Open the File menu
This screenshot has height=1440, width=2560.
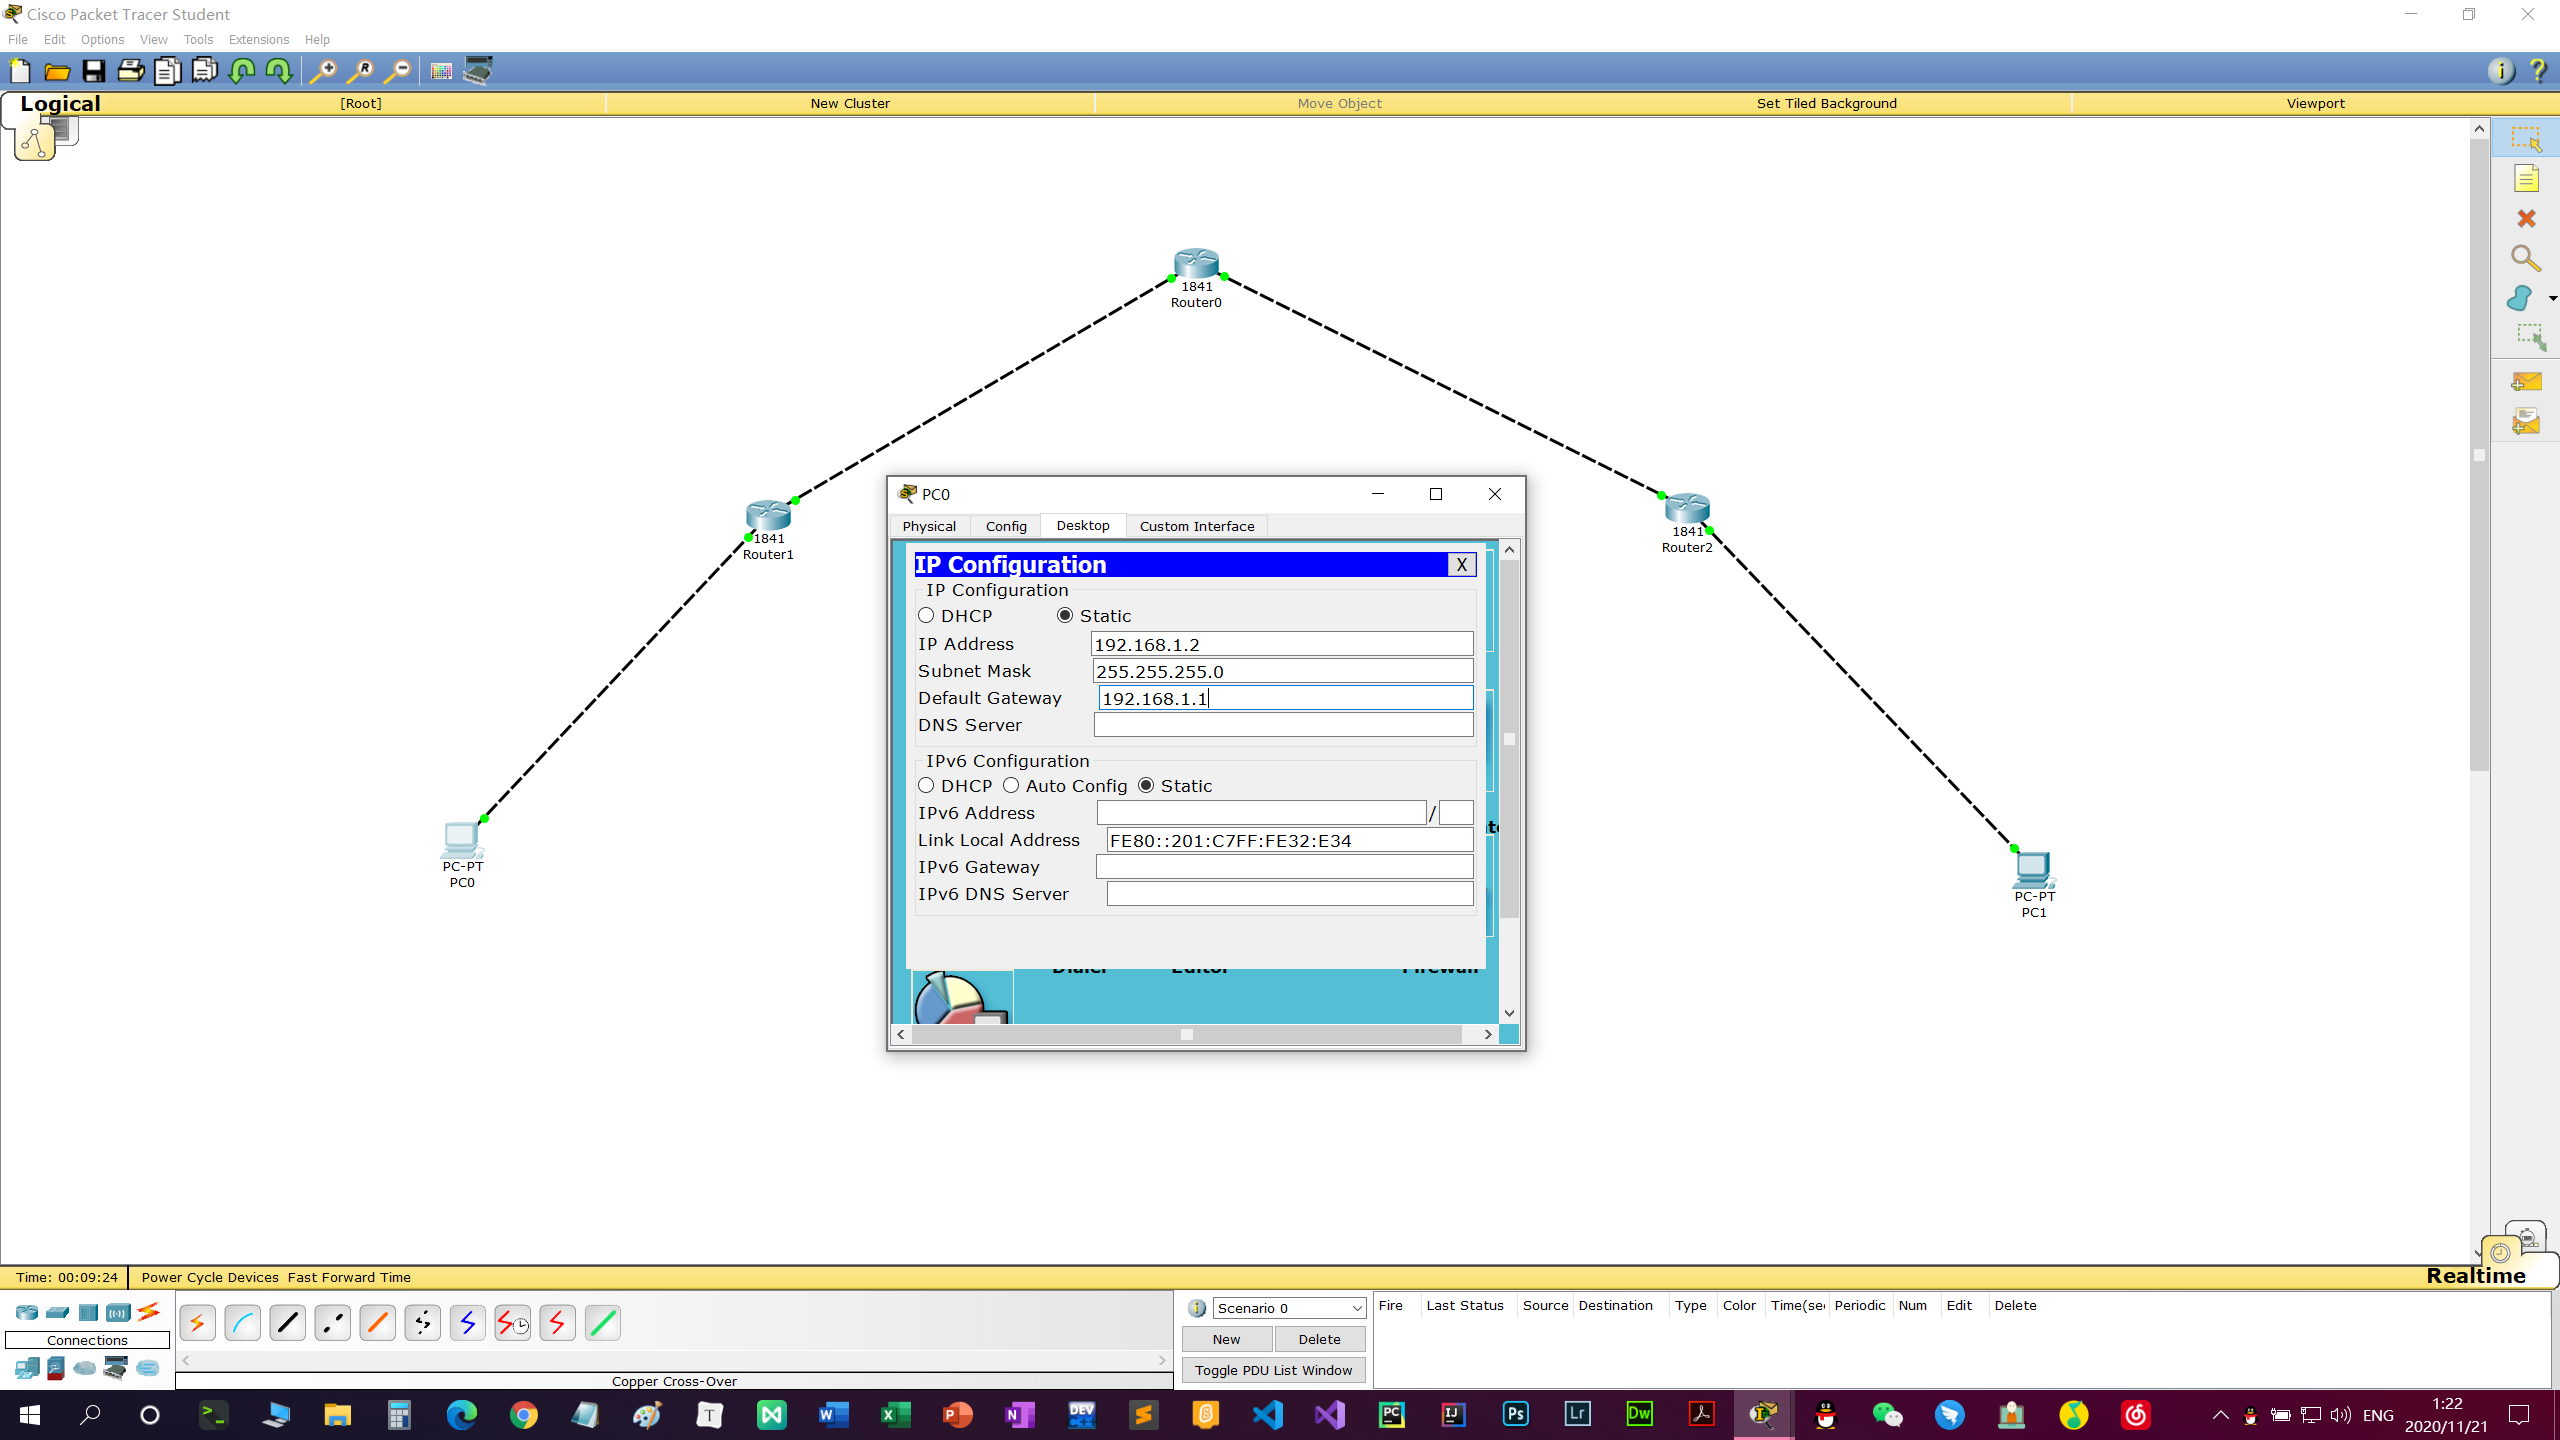18,40
